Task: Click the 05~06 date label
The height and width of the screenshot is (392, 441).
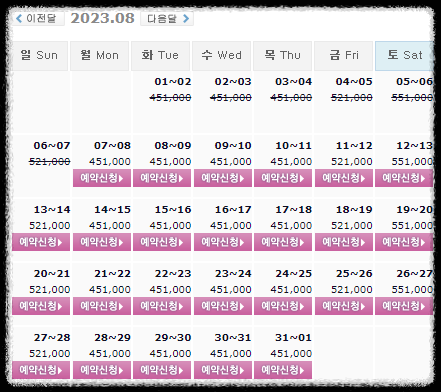Action: (x=414, y=81)
